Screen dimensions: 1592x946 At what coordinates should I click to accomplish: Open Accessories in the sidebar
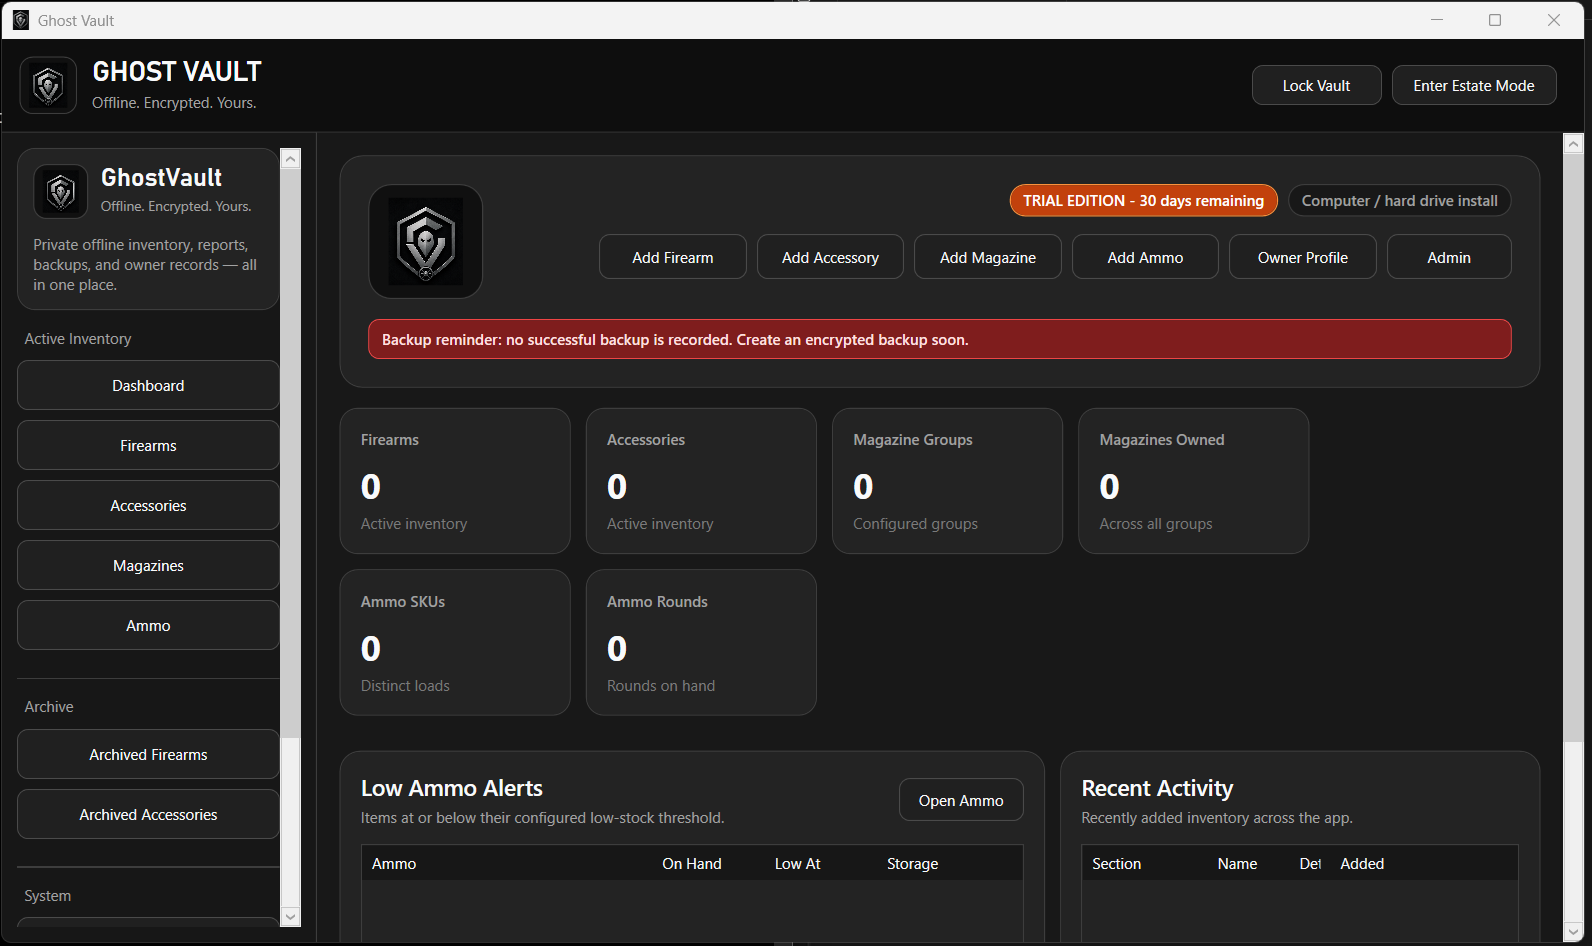point(148,505)
